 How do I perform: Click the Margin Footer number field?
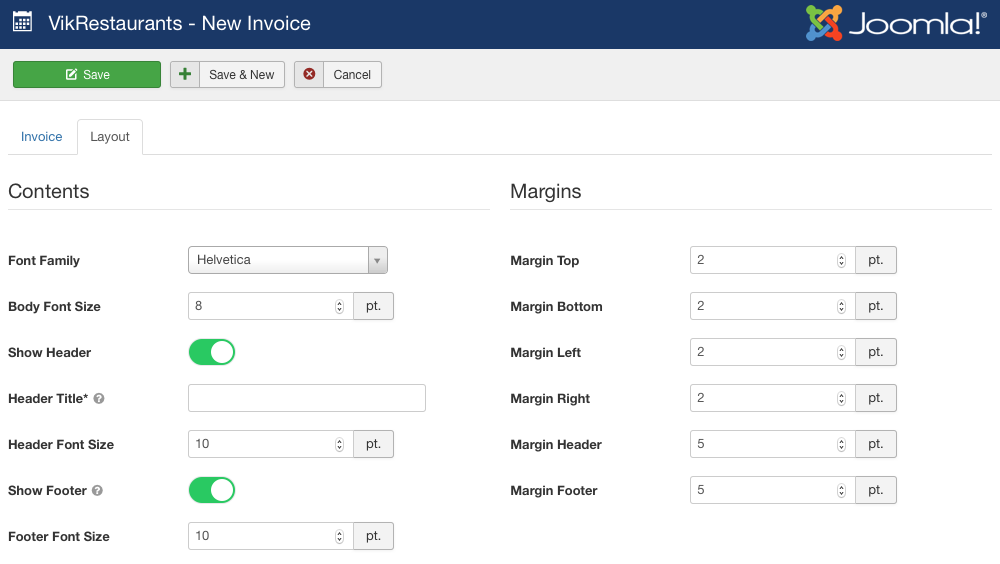pyautogui.click(x=772, y=490)
